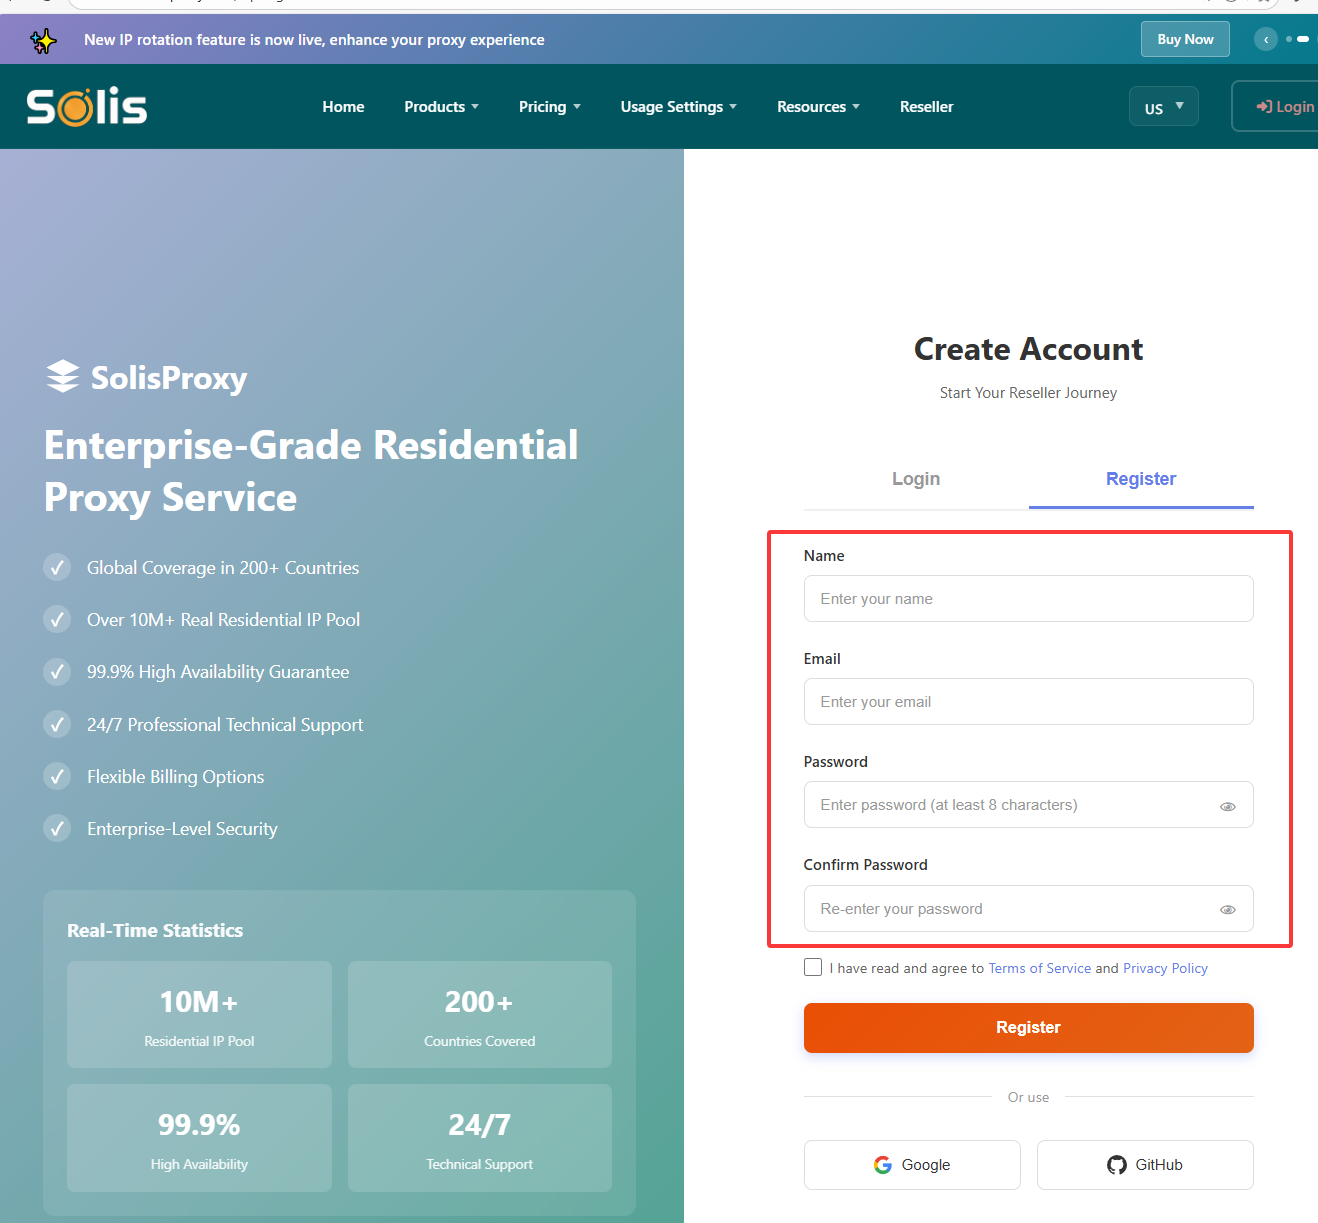Click checkmark icon beside Over 10M+ Real Residential
This screenshot has height=1223, width=1318.
point(57,620)
